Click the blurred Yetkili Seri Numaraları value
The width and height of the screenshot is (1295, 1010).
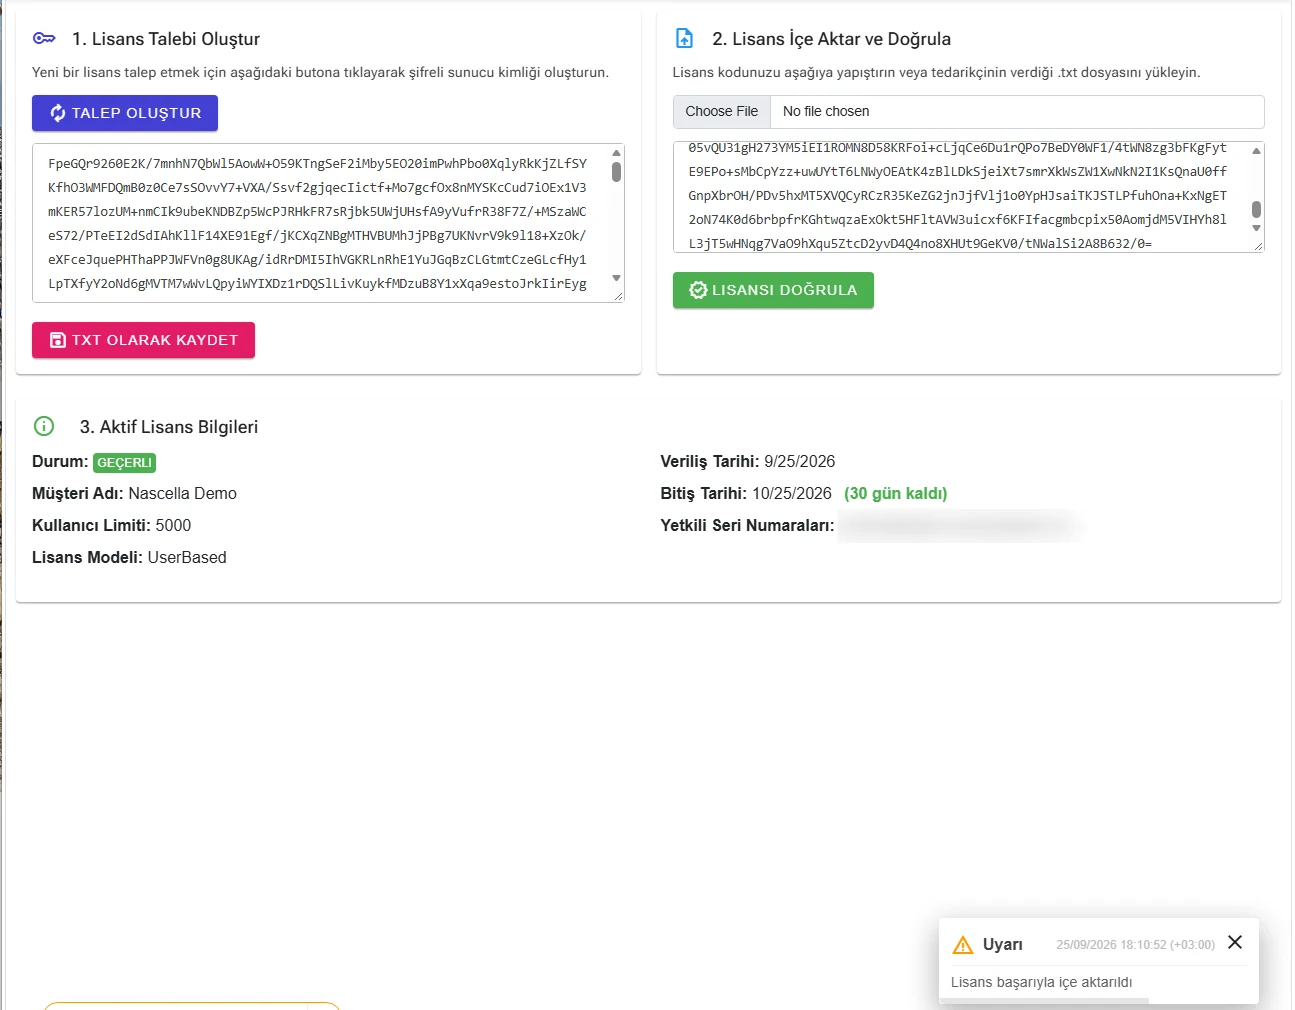click(x=960, y=525)
